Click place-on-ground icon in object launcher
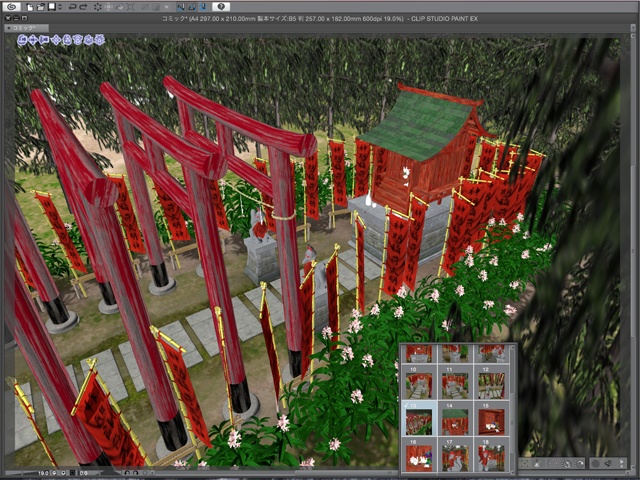Image resolution: width=640 pixels, height=480 pixels. coord(537,463)
